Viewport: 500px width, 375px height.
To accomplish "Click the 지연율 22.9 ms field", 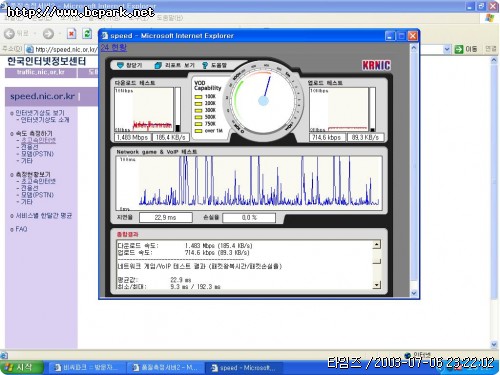I will click(166, 218).
